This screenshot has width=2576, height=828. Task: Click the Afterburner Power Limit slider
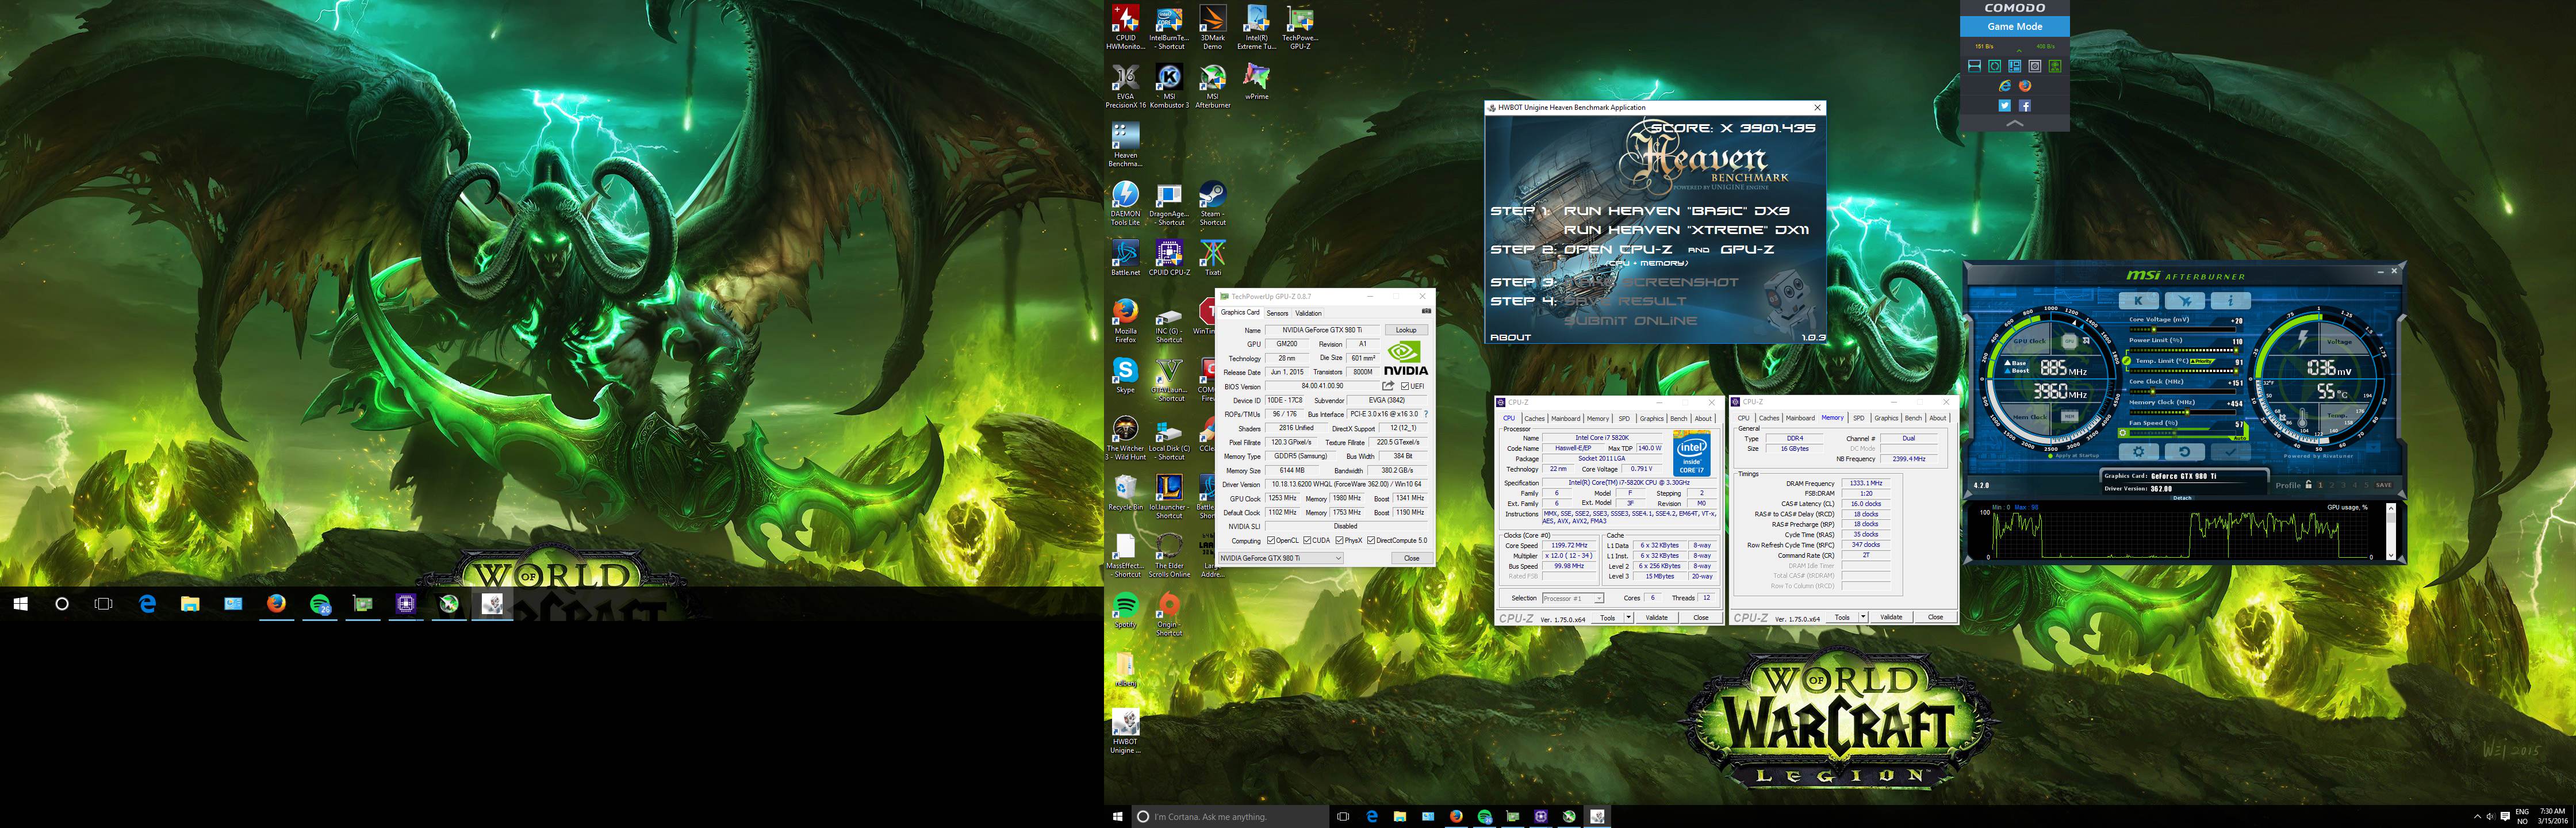pos(2184,350)
